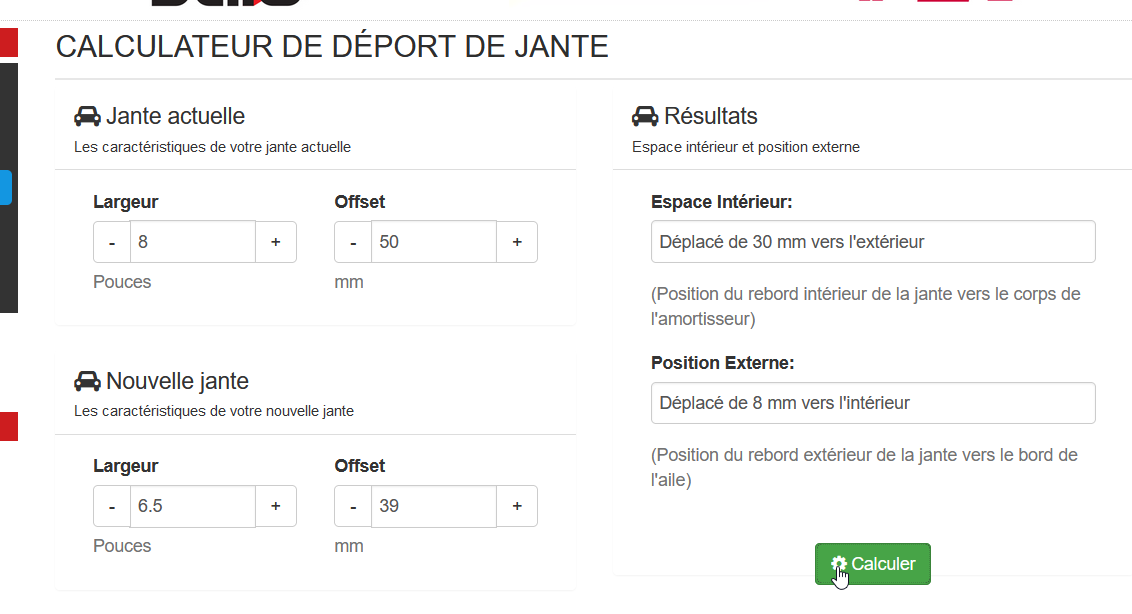Select the Position Externe result field

tap(873, 403)
